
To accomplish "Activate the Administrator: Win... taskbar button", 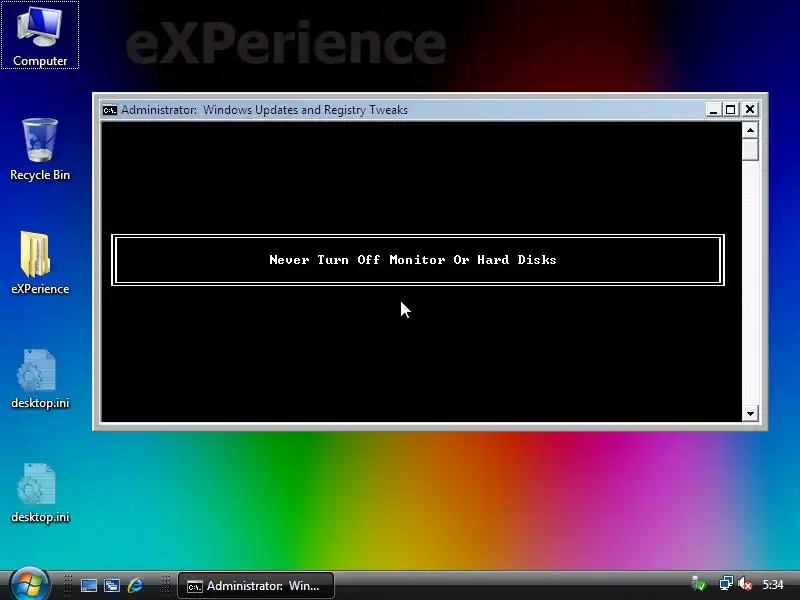I will pos(256,586).
